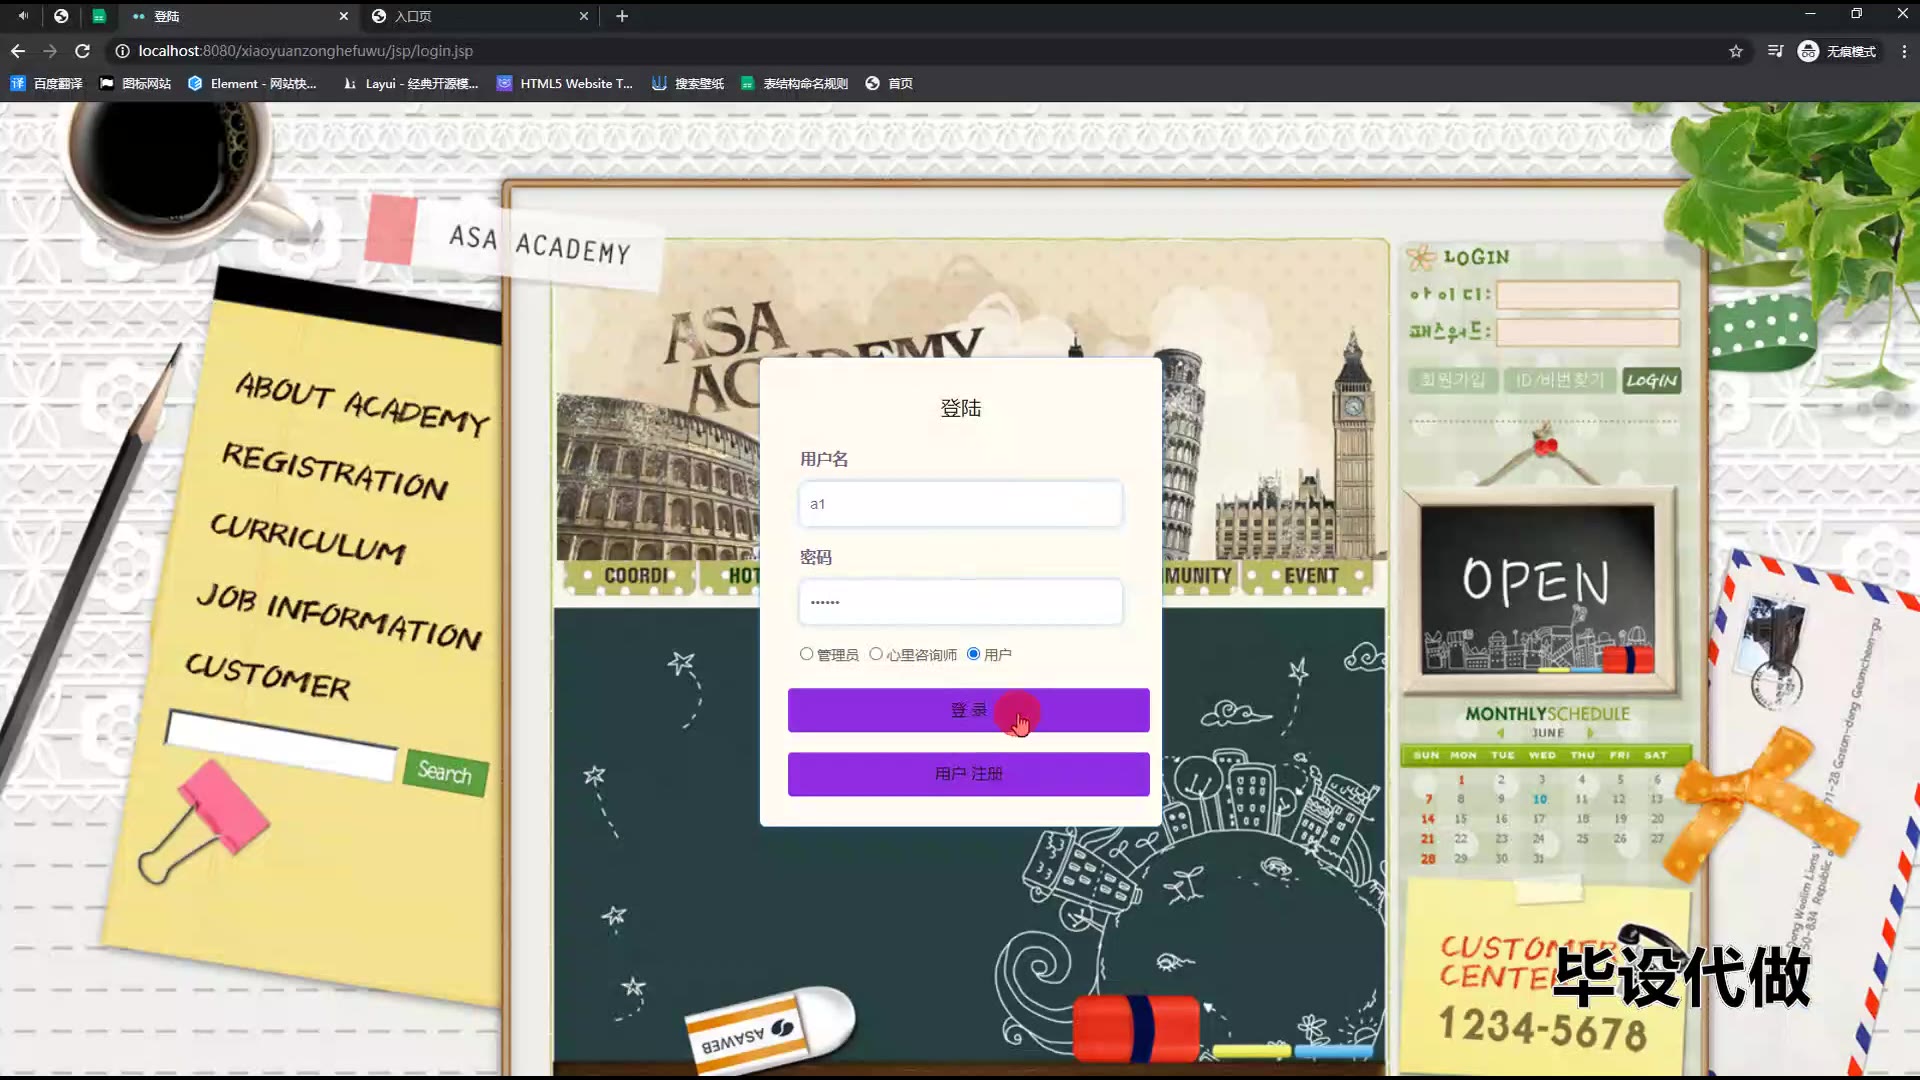
Task: Open the media control icon in the toolbar
Action: [x=1775, y=51]
